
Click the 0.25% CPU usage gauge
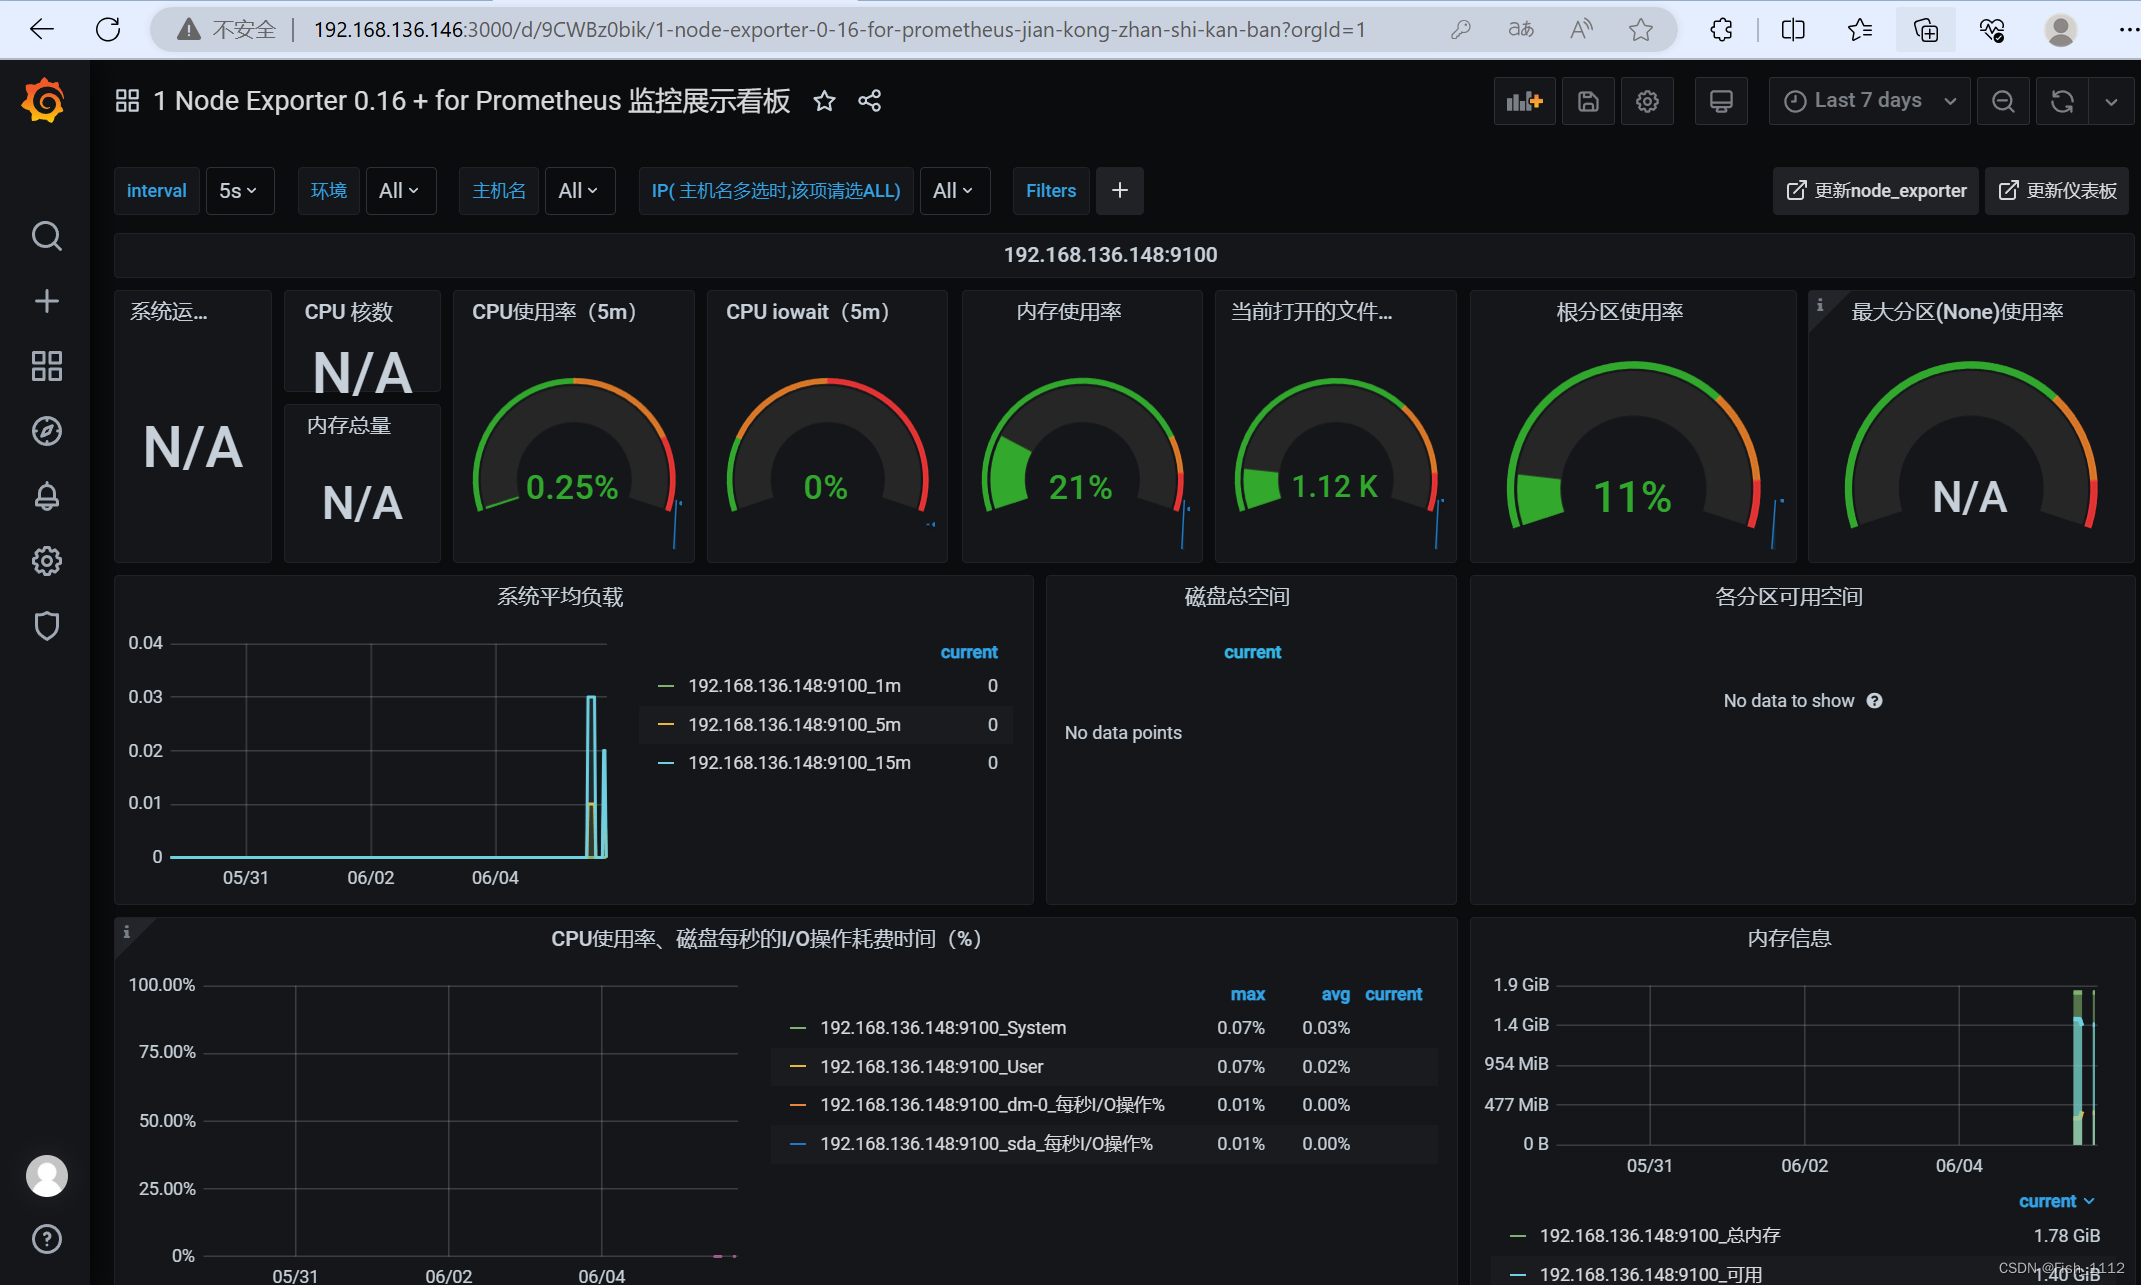click(574, 445)
